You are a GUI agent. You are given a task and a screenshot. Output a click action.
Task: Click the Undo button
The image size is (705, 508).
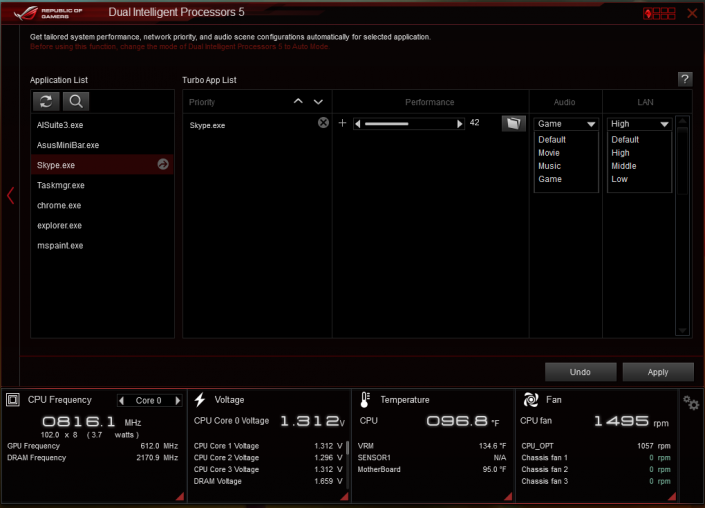tap(580, 372)
